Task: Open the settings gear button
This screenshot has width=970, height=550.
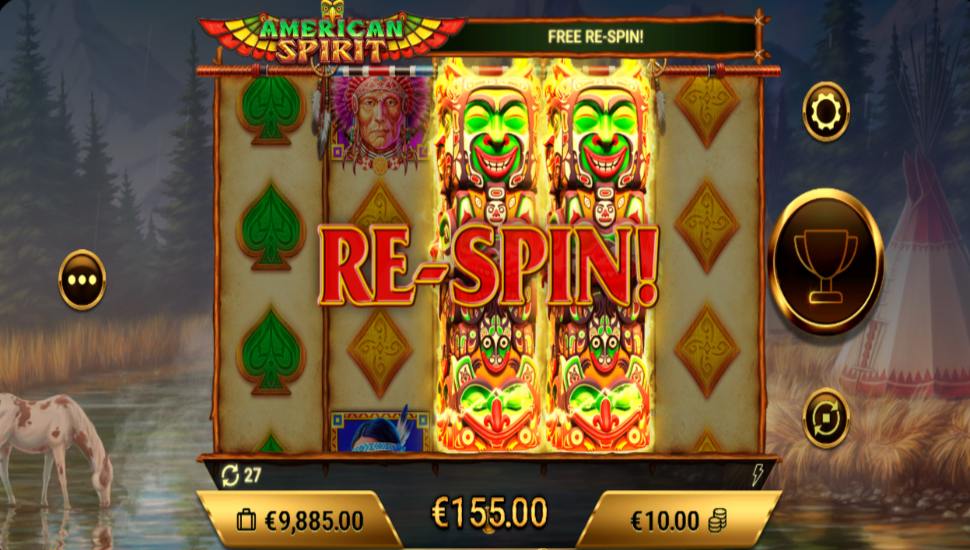Action: pos(826,111)
